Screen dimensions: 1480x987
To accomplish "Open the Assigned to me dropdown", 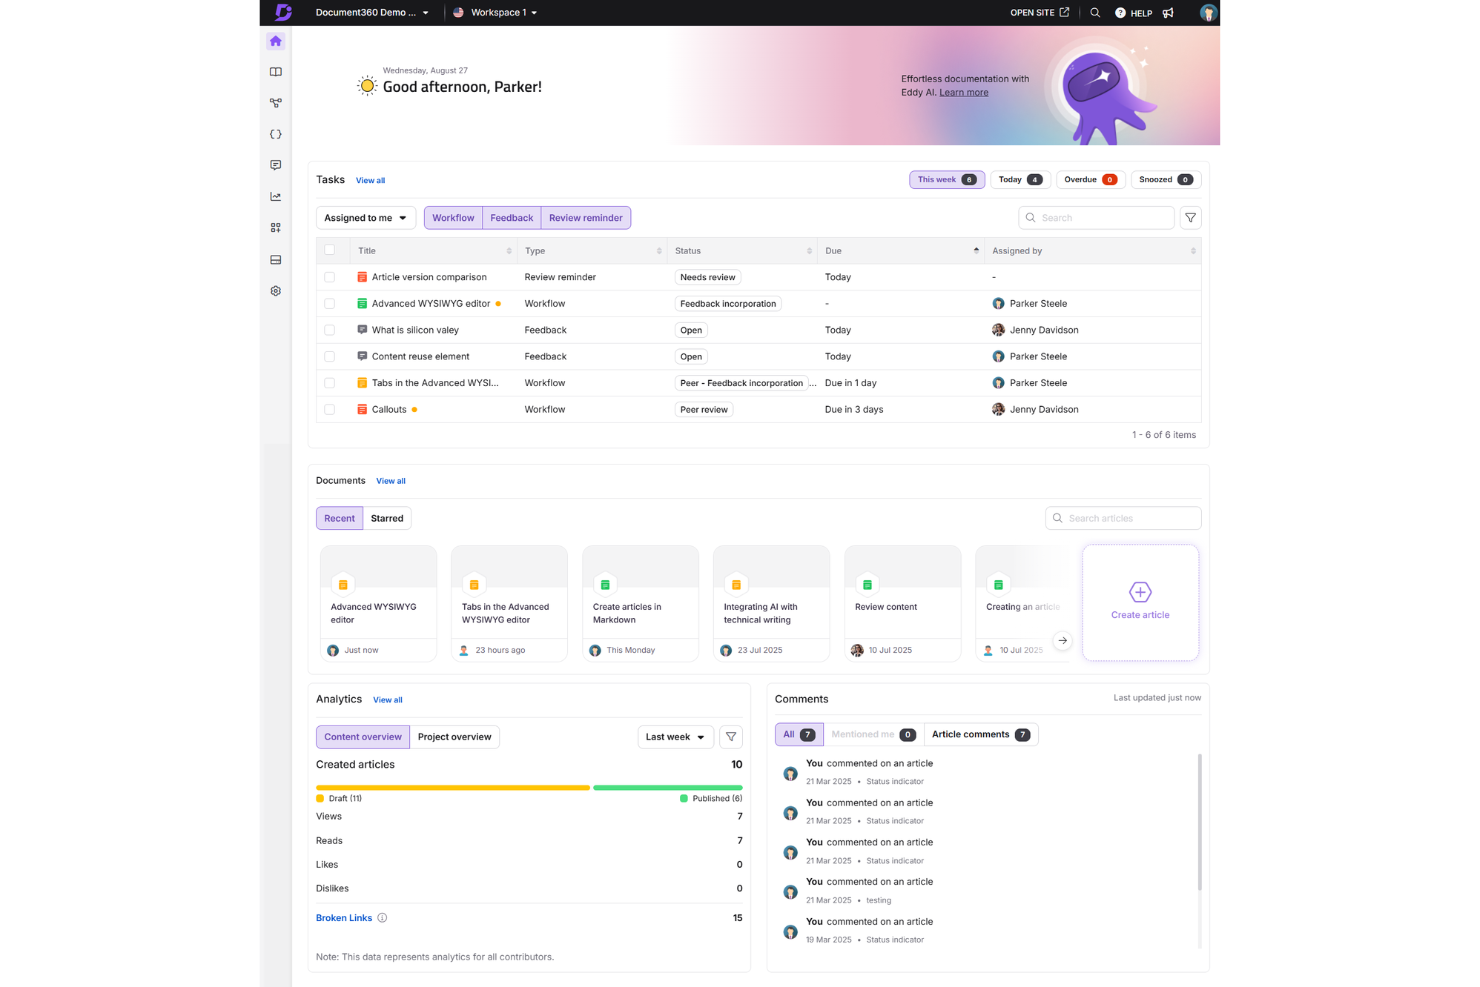I will (x=365, y=217).
